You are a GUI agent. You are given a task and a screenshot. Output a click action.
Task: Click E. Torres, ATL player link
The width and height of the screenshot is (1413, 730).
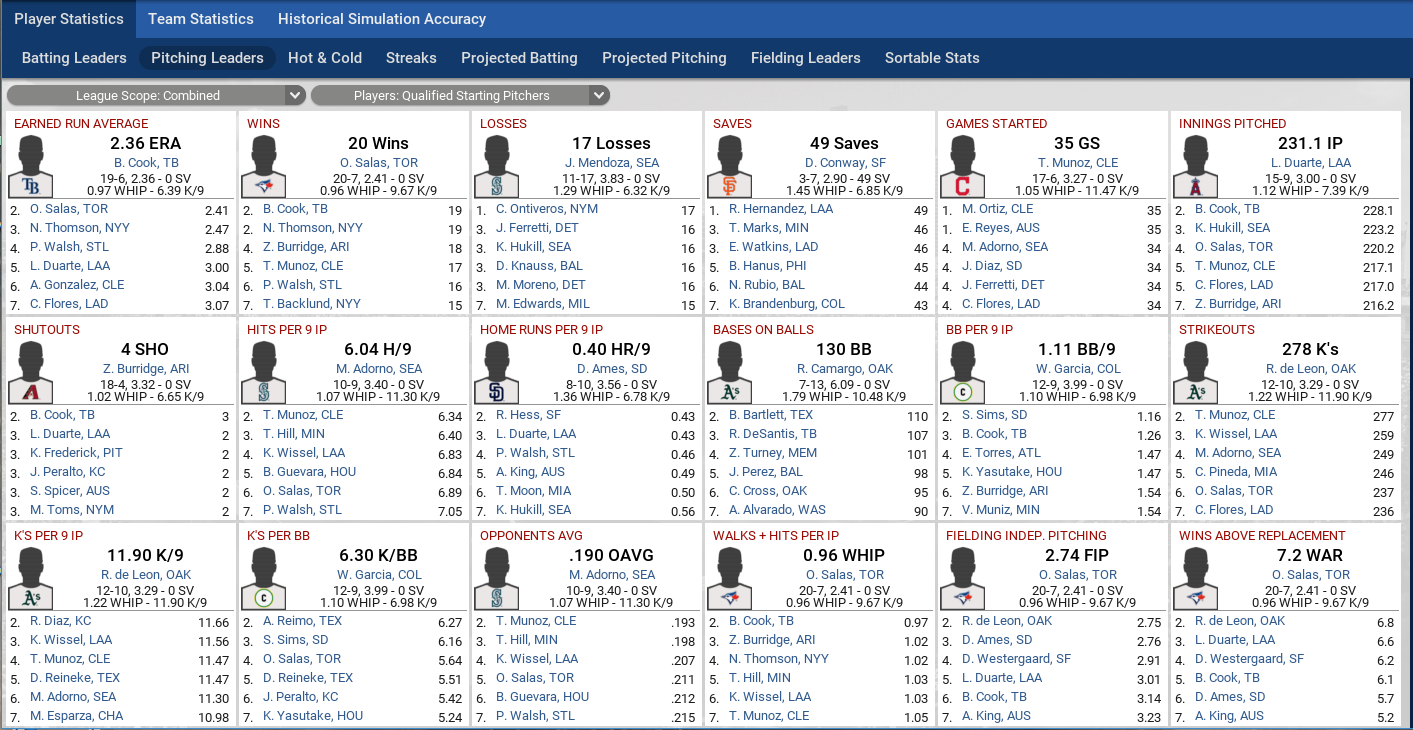(1001, 453)
